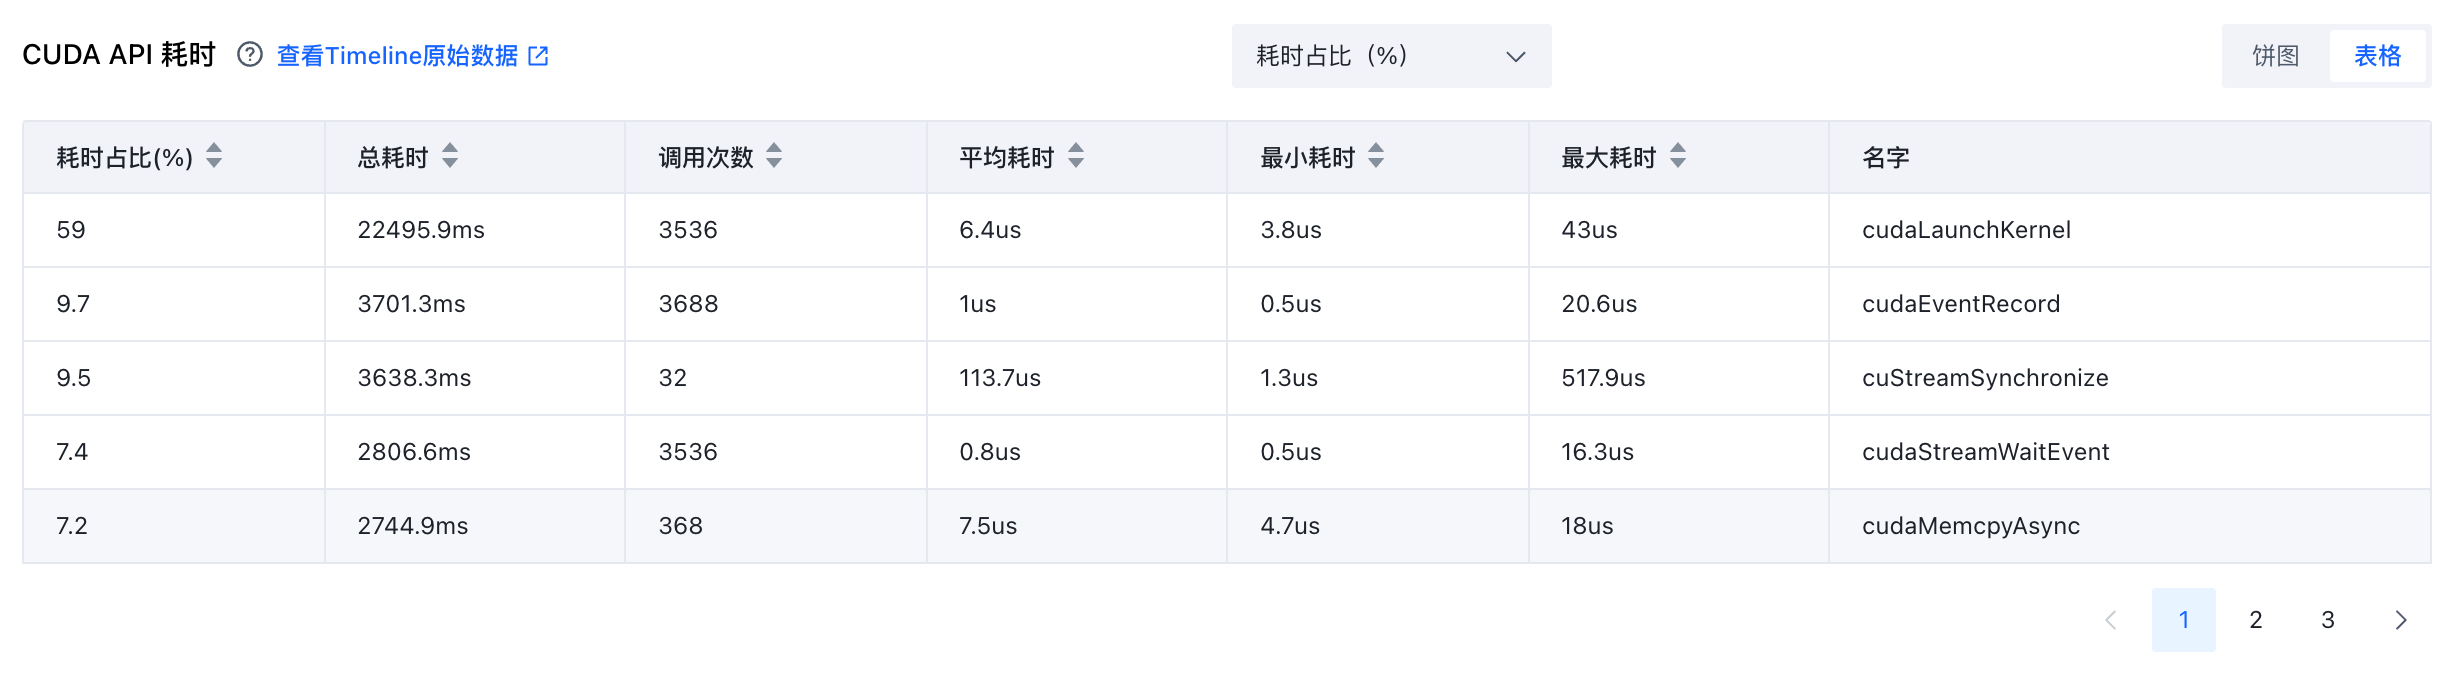Switch to the 饼图 view

point(2276,56)
